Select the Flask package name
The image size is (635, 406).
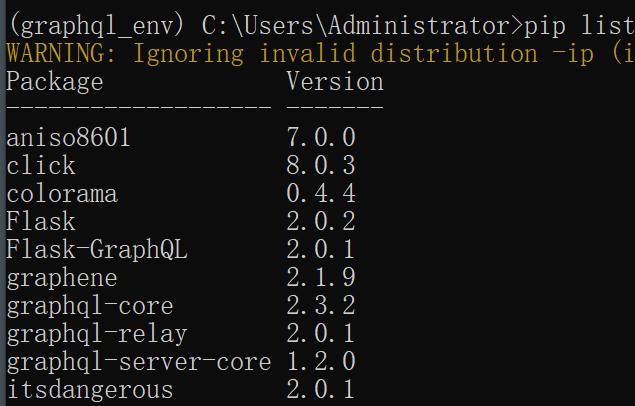pyautogui.click(x=41, y=221)
